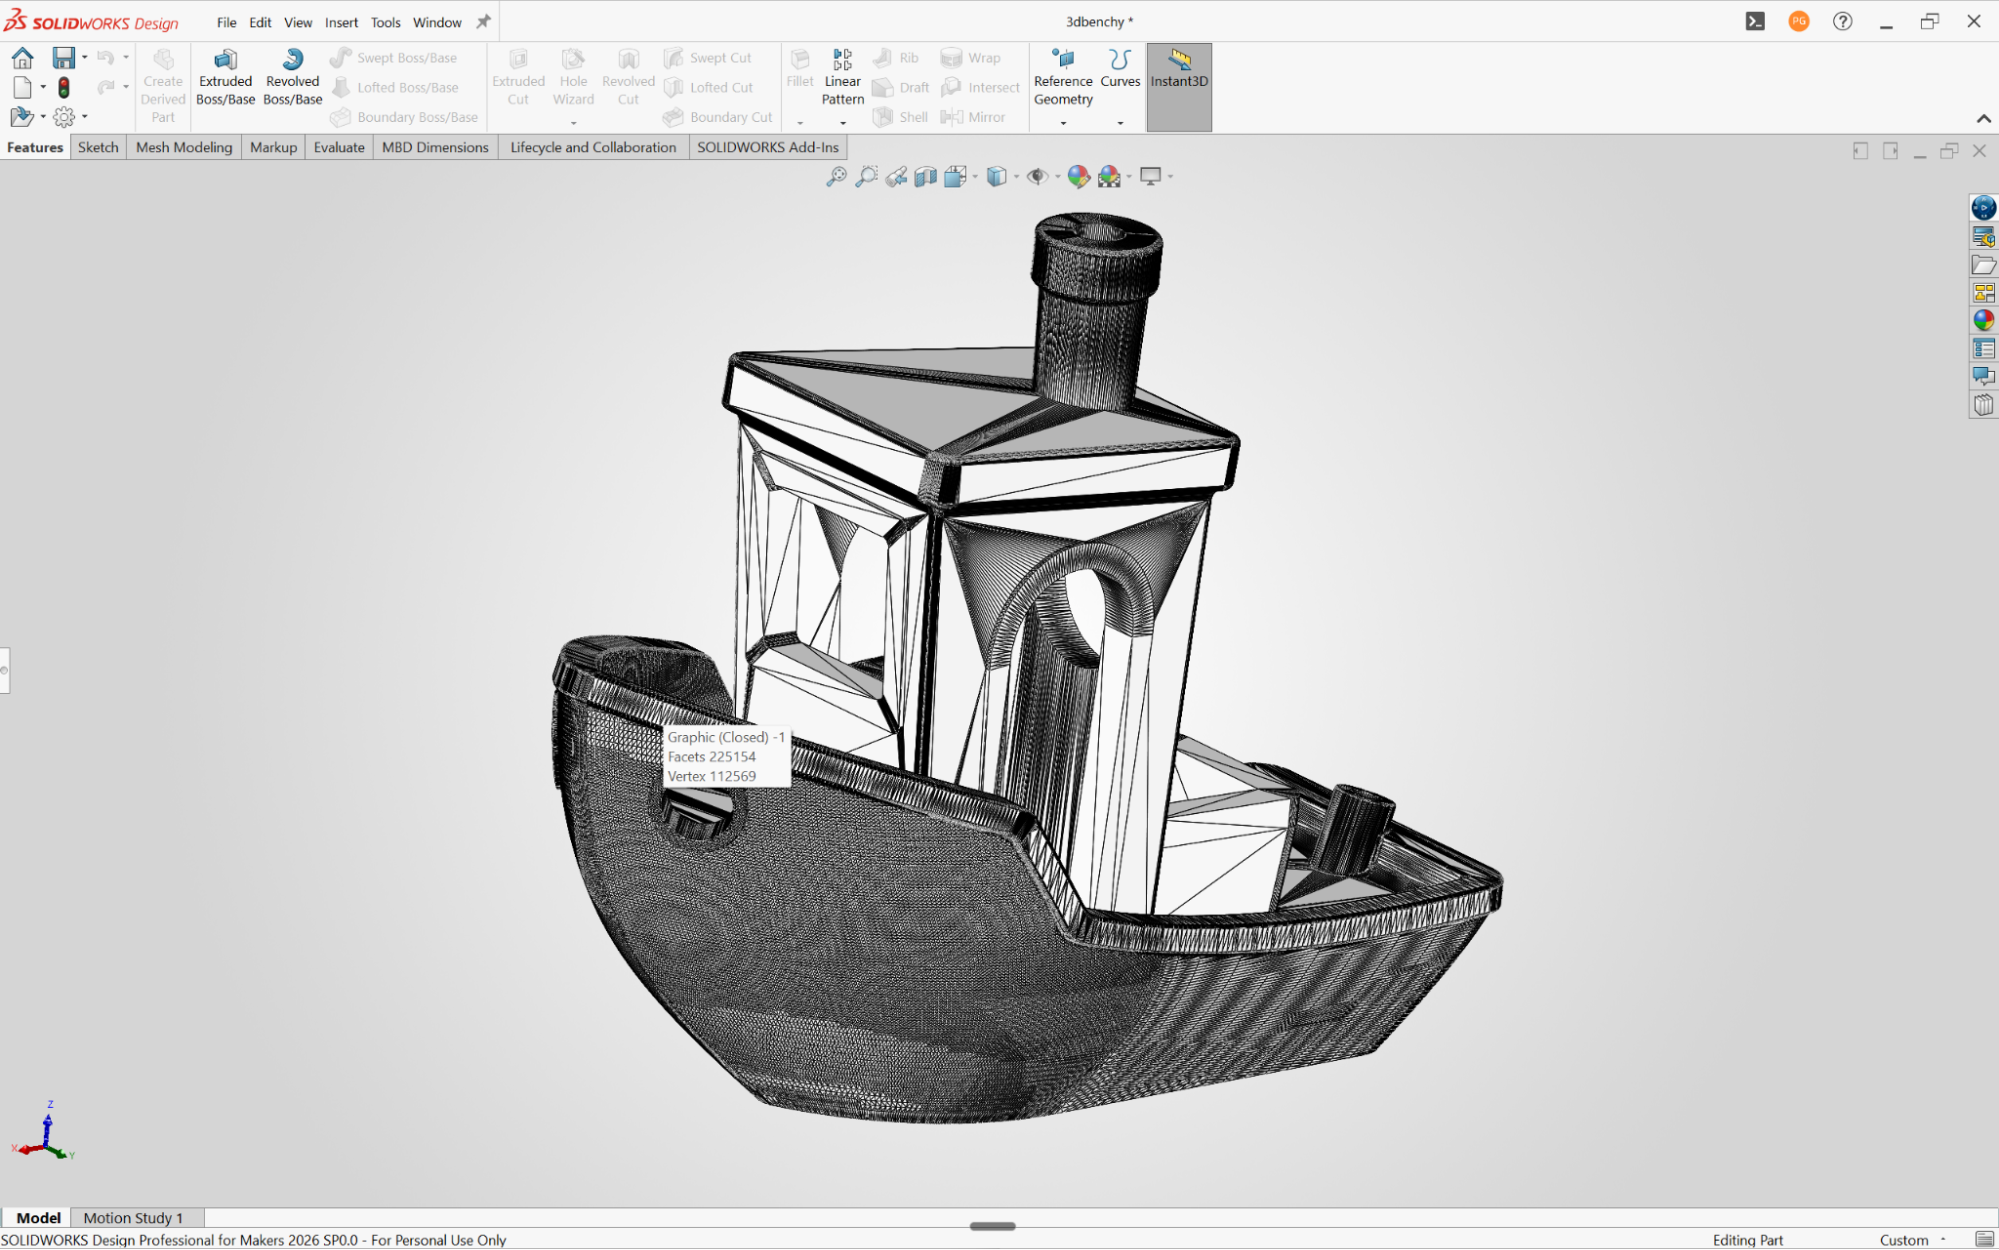Viewport: 1999px width, 1250px height.
Task: Select the Extruded Boss/Base tool
Action: point(225,77)
